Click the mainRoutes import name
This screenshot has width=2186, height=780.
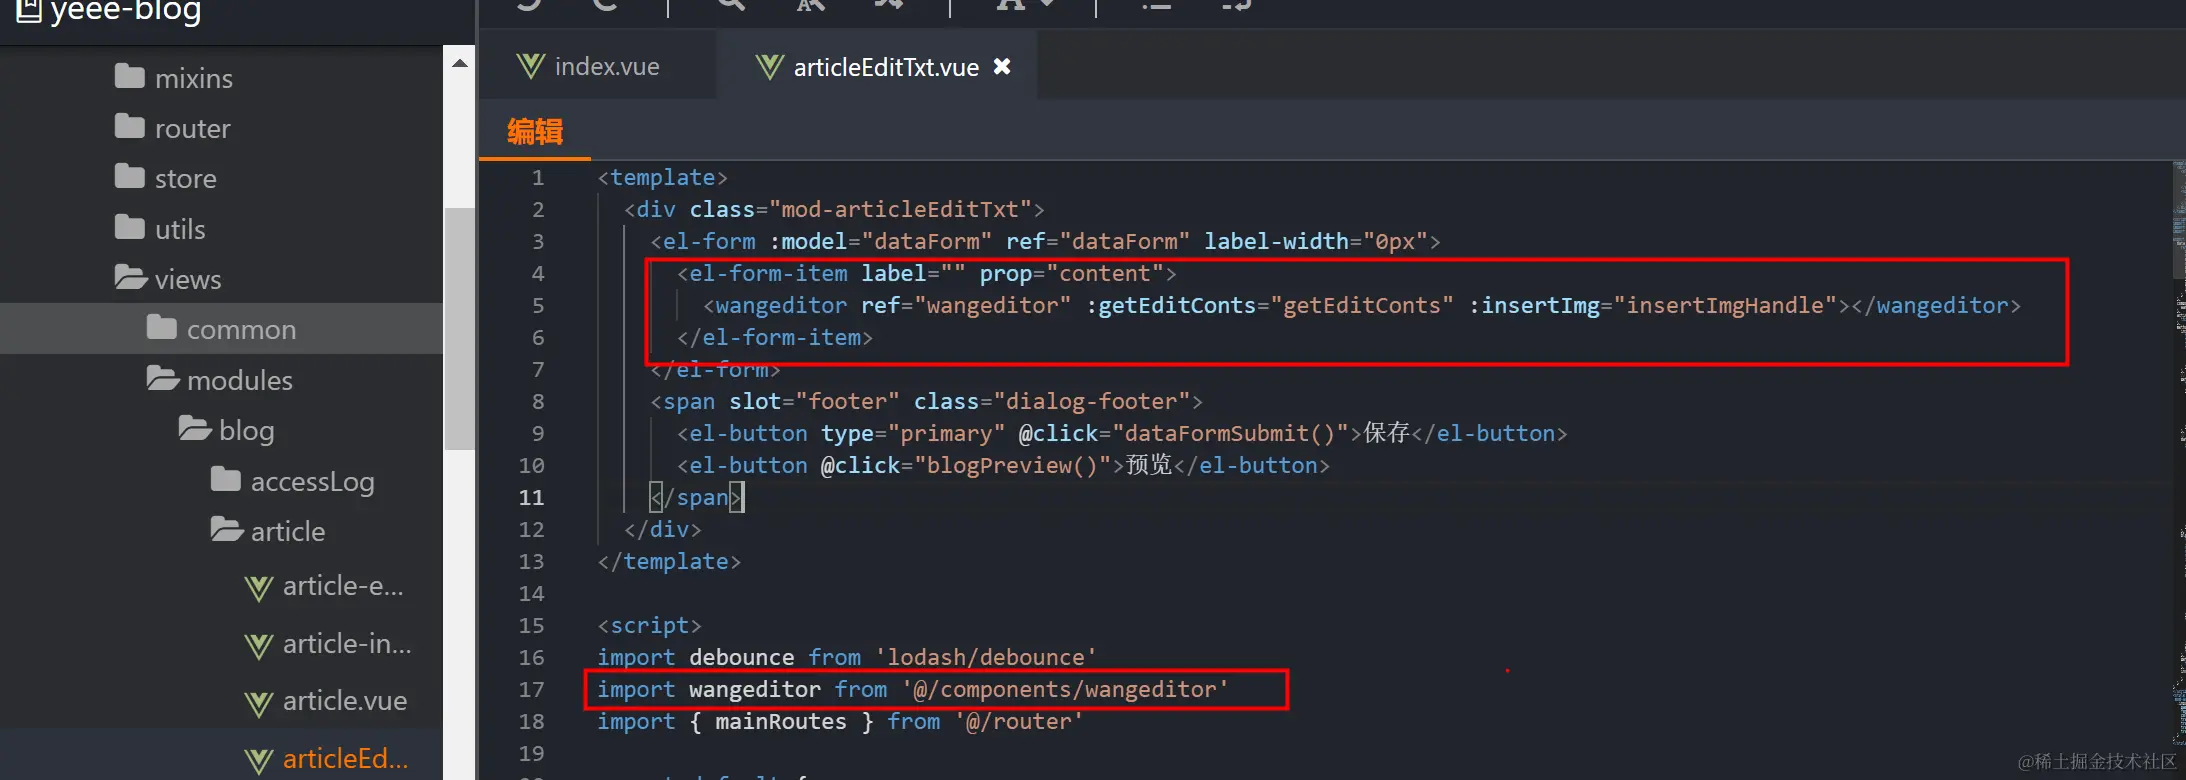780,722
